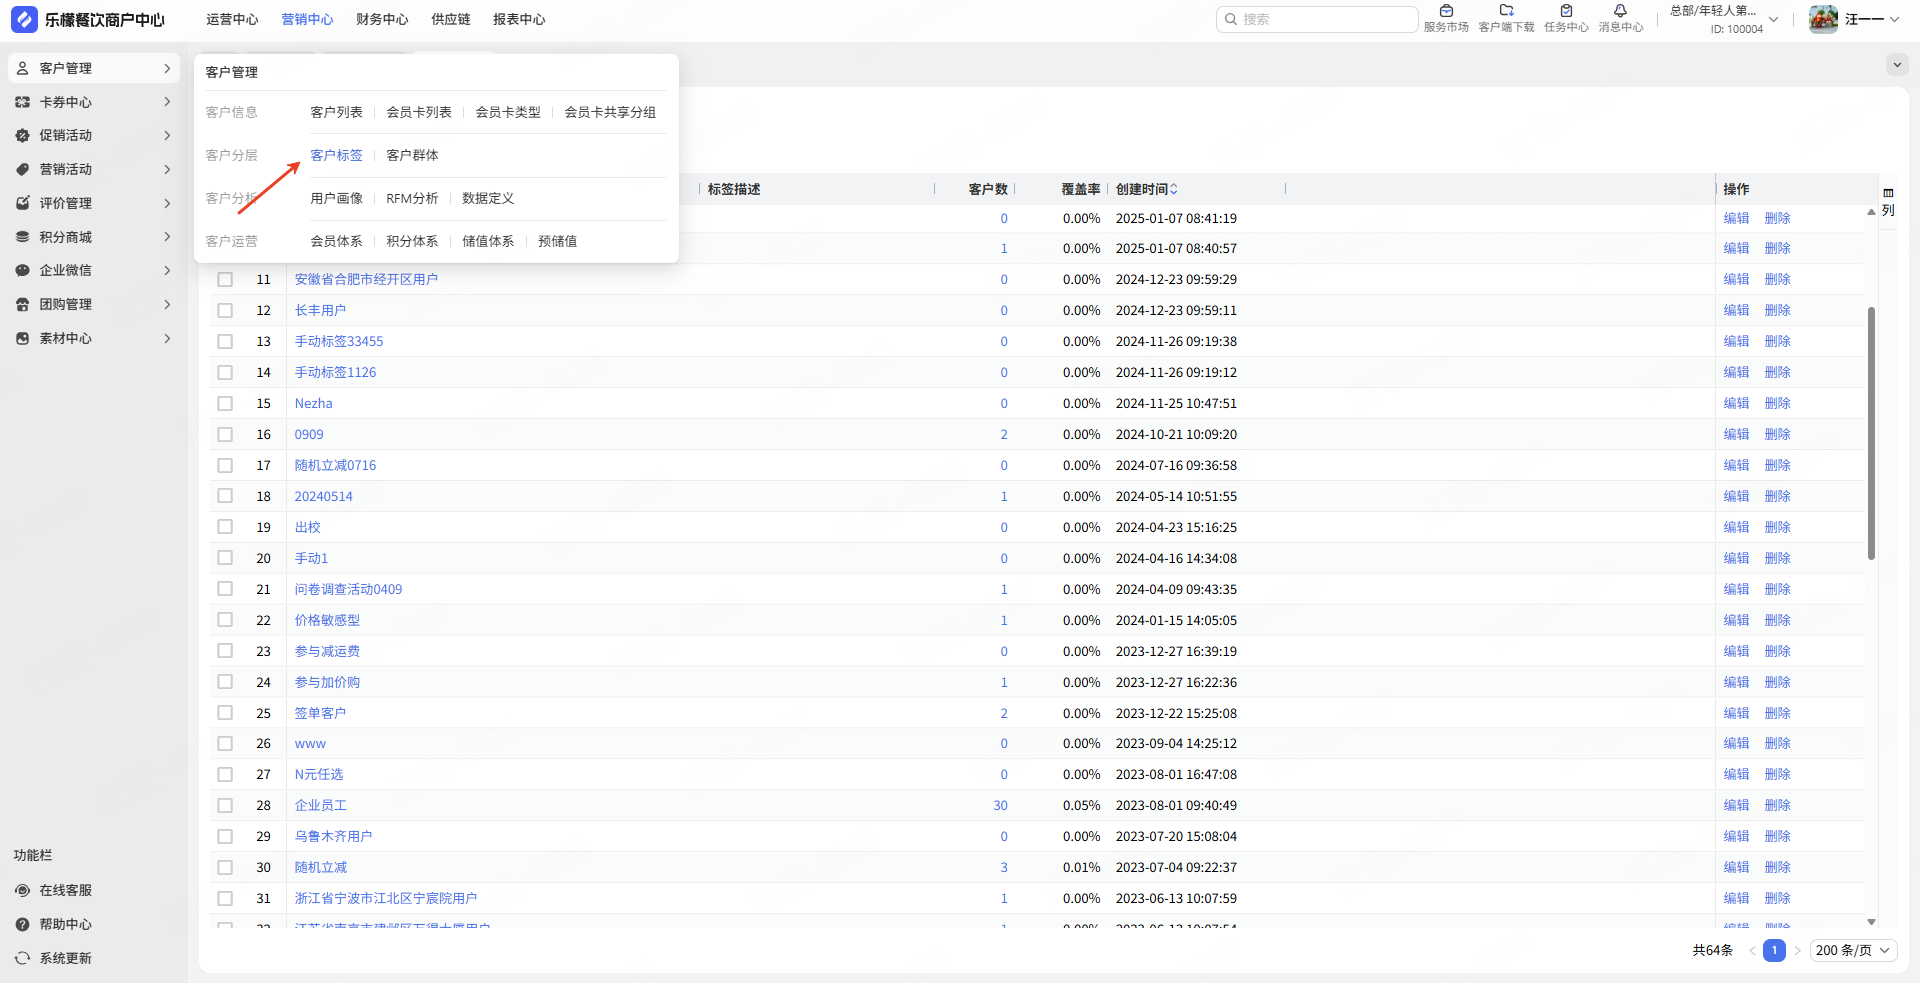
Task: Open the 任务中心 task center icon
Action: click(x=1565, y=12)
